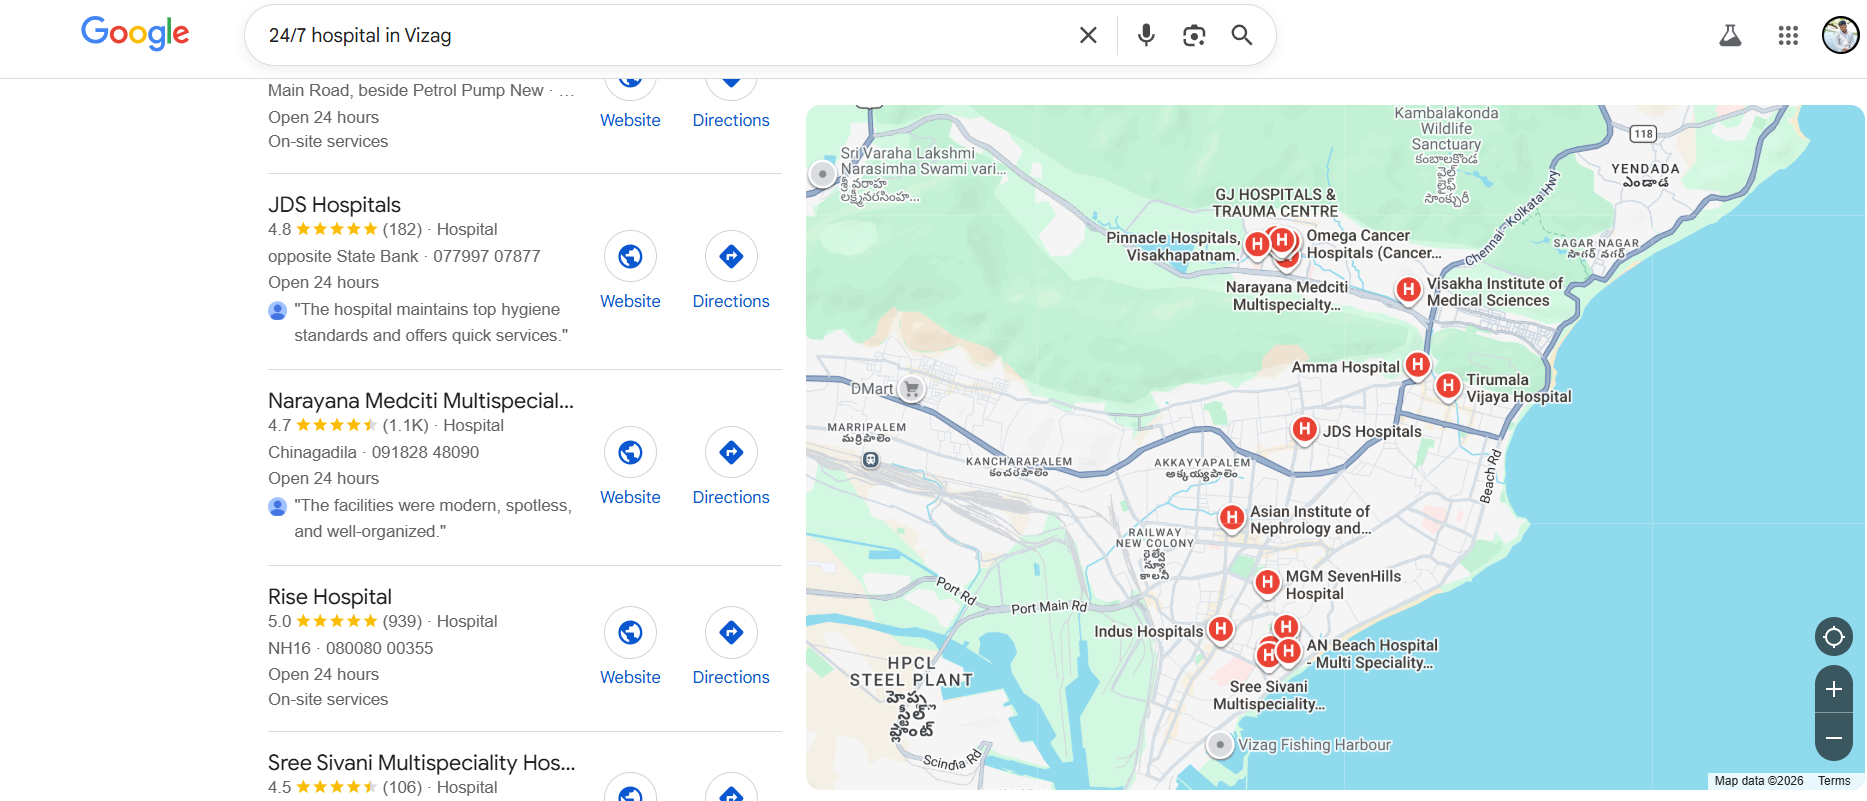Show your location on the map
Image resolution: width=1867 pixels, height=801 pixels.
coord(1834,636)
